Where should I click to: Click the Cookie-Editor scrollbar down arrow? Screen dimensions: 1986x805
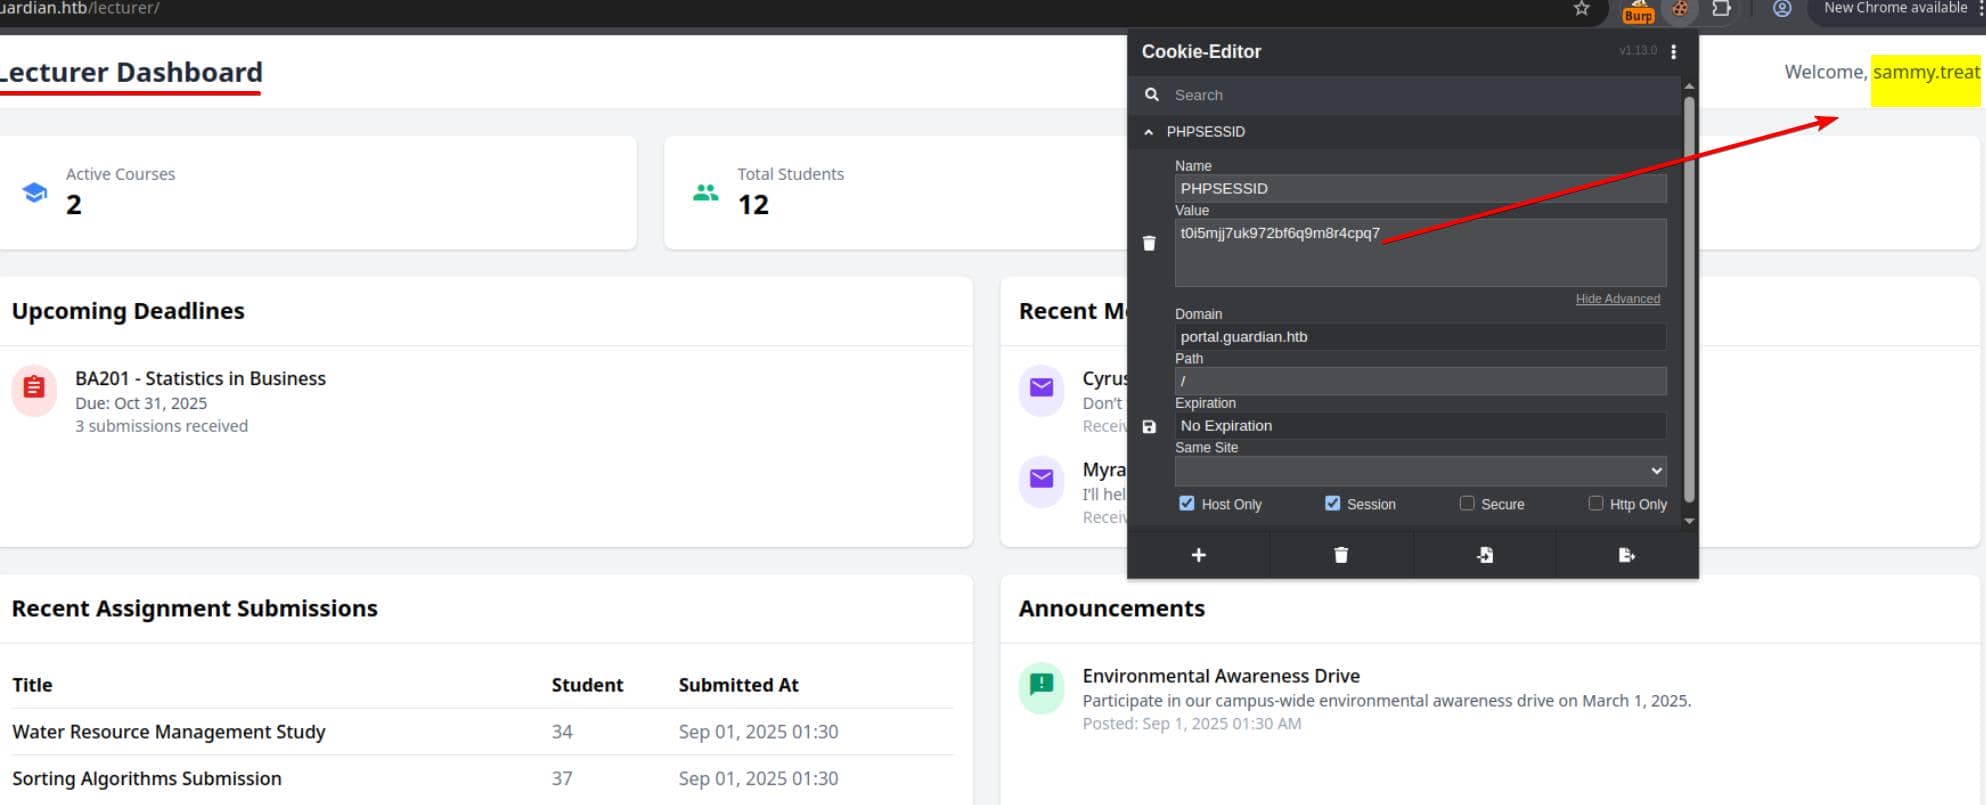(1689, 521)
